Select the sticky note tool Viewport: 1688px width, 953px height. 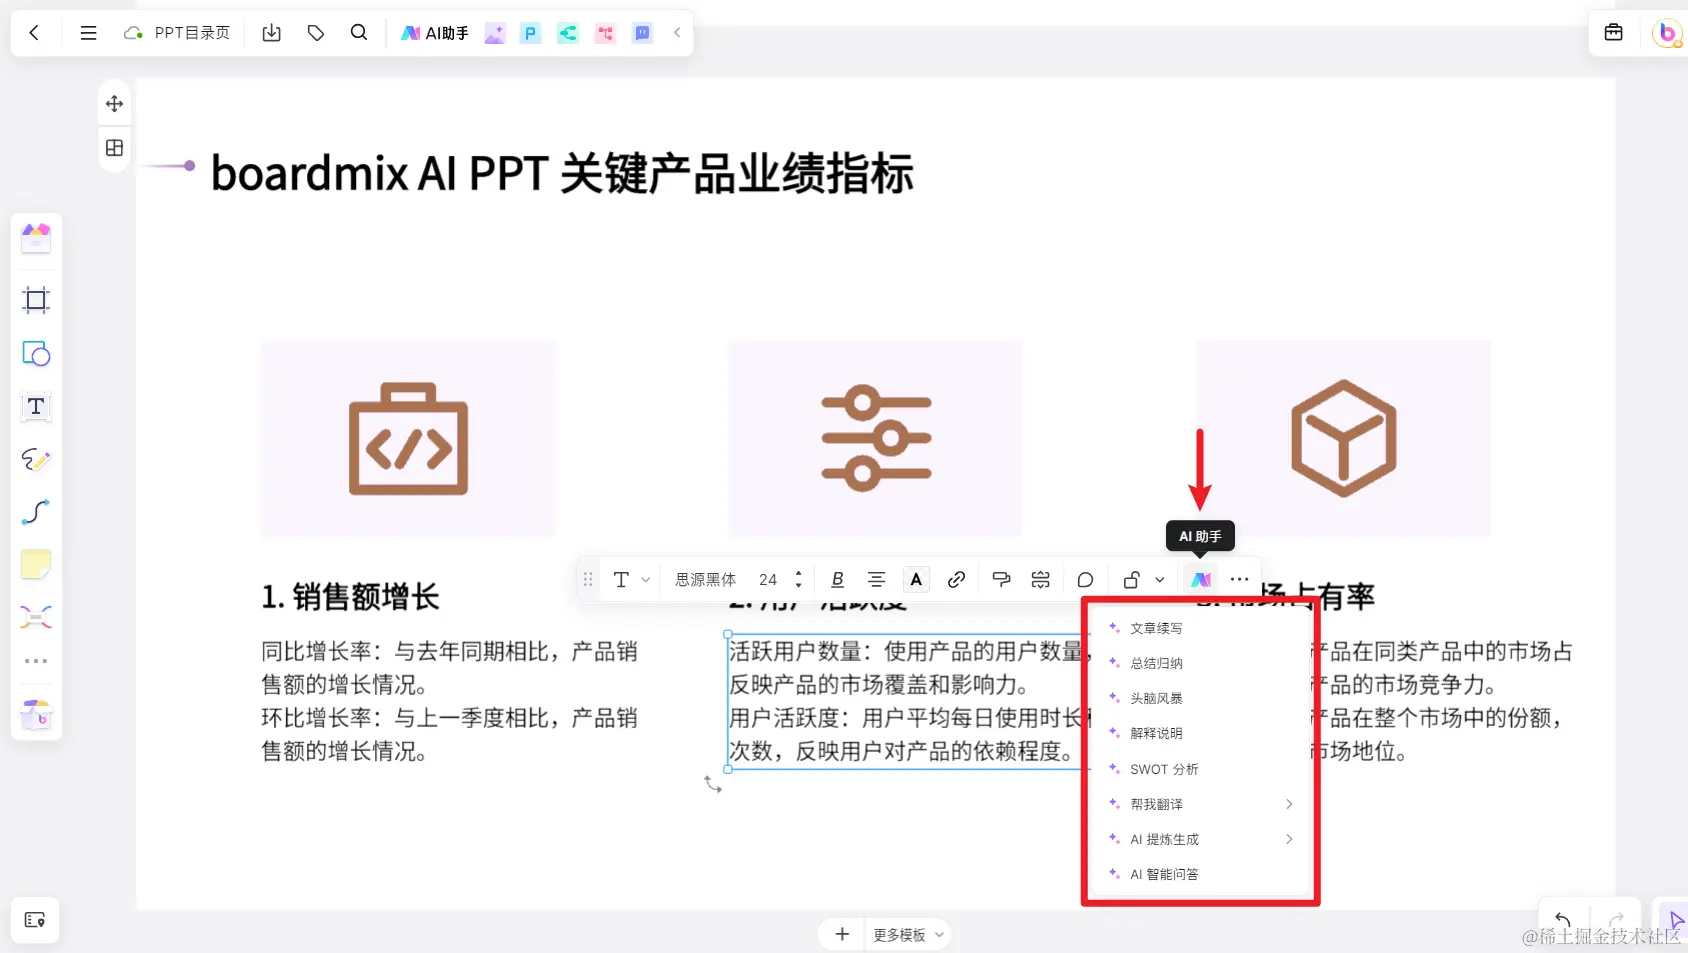click(x=36, y=565)
